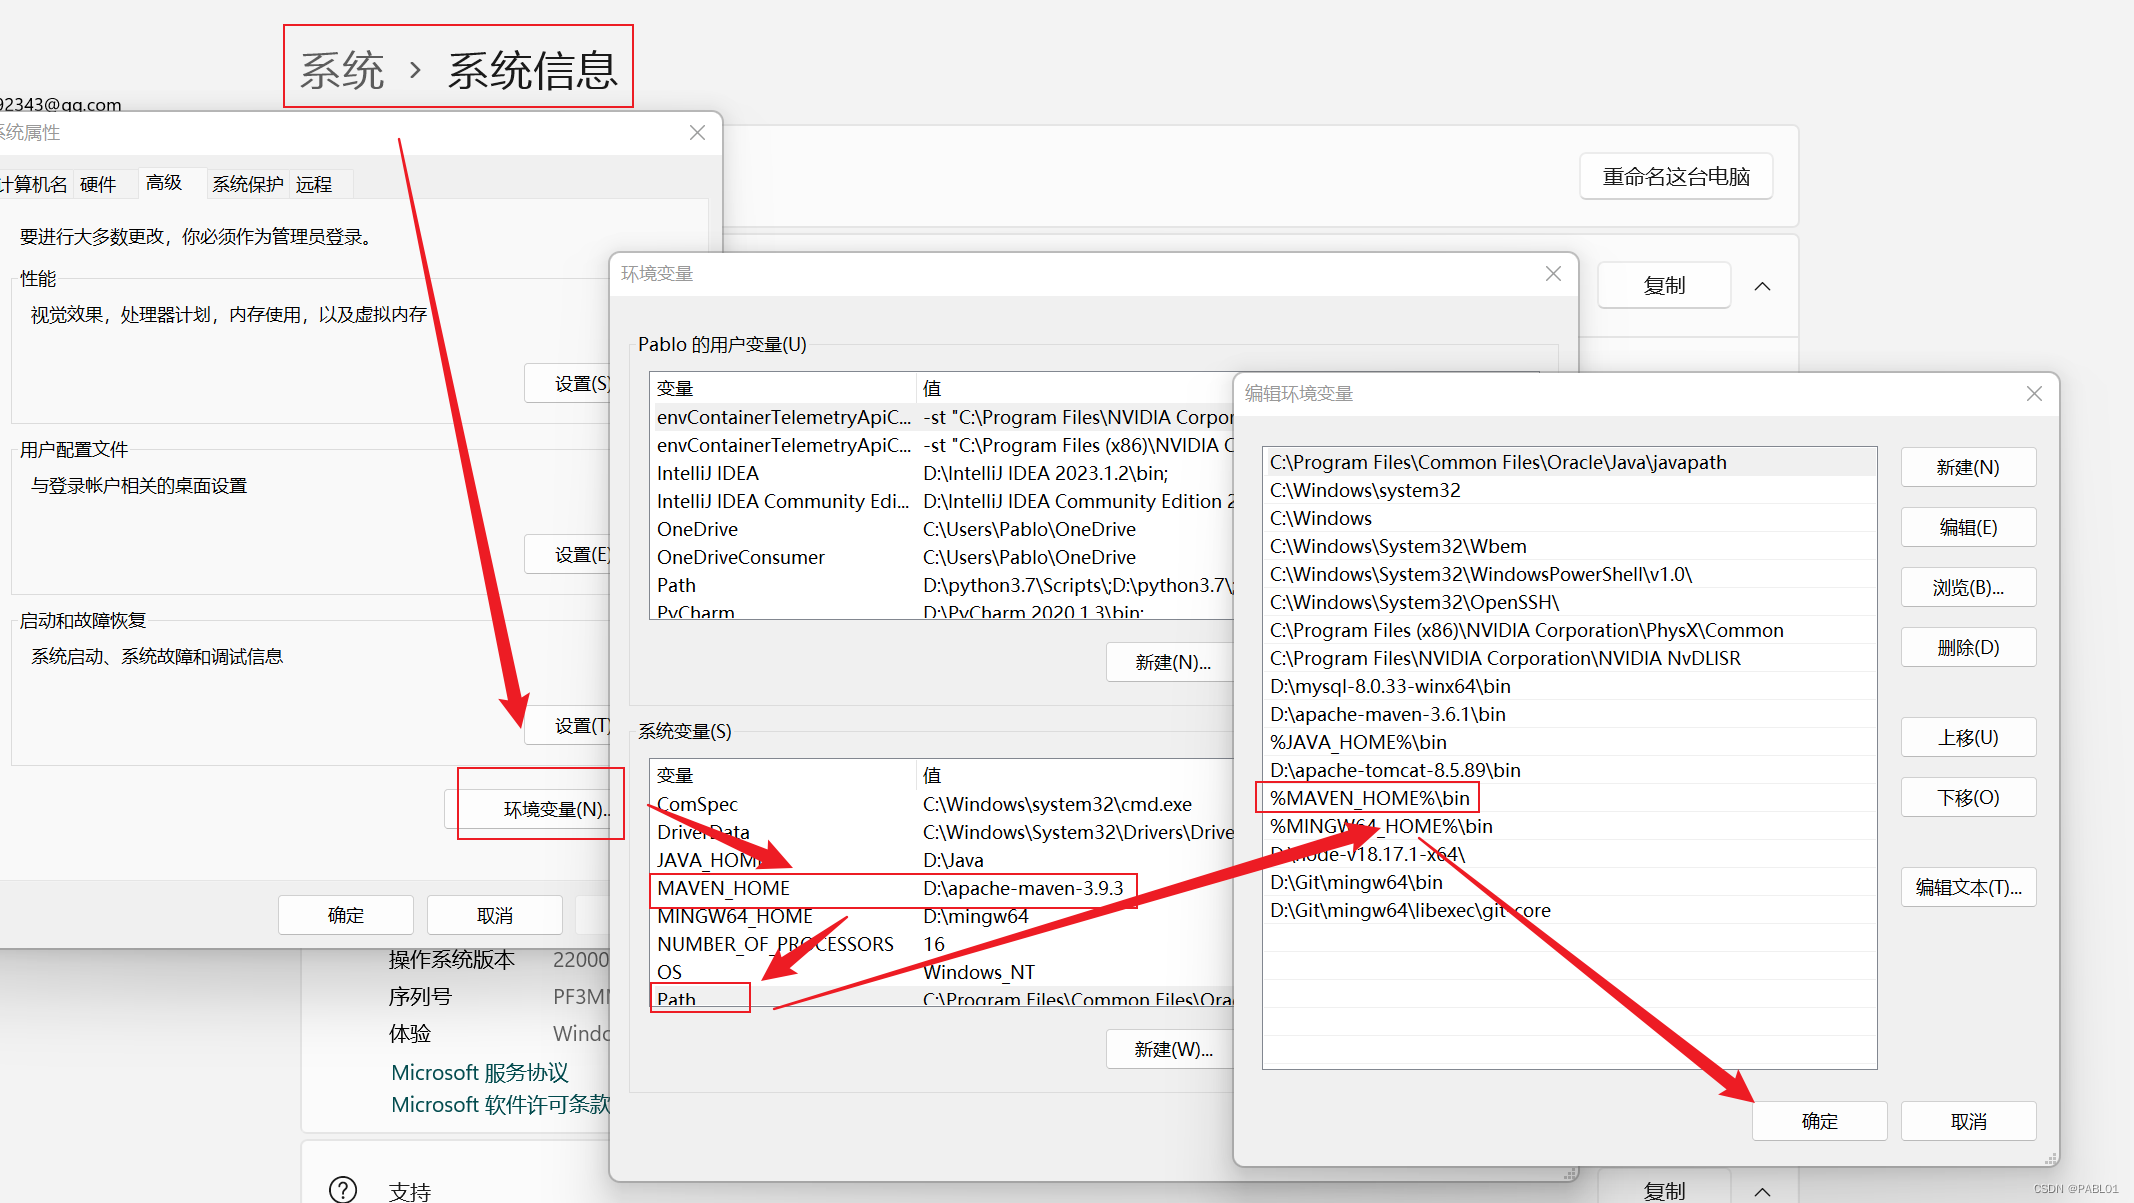The height and width of the screenshot is (1203, 2134).
Task: Close the 系统属性 dialog
Action: [x=697, y=133]
